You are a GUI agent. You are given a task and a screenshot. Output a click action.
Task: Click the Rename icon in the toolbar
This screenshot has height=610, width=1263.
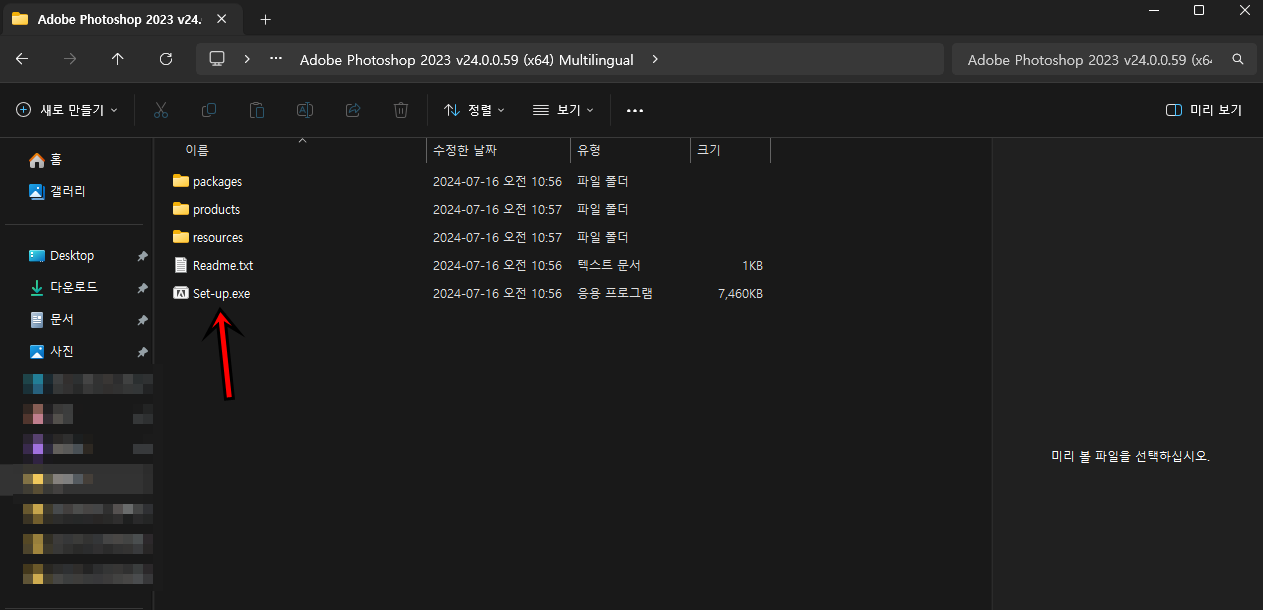(305, 110)
